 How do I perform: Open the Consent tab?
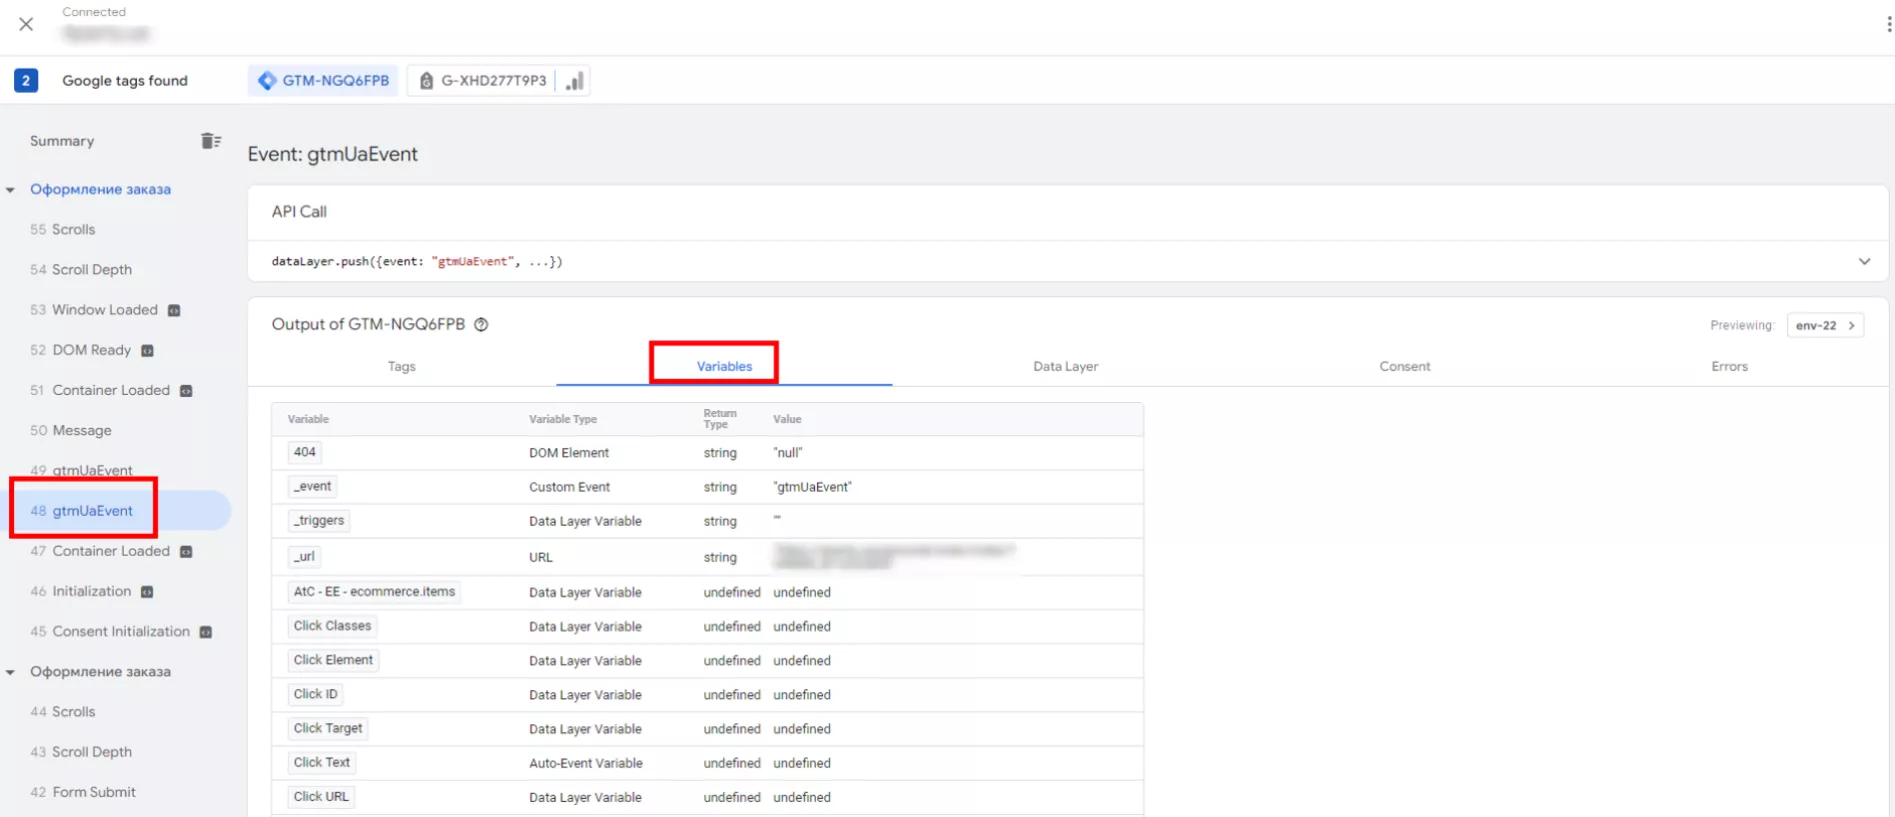[x=1404, y=367]
